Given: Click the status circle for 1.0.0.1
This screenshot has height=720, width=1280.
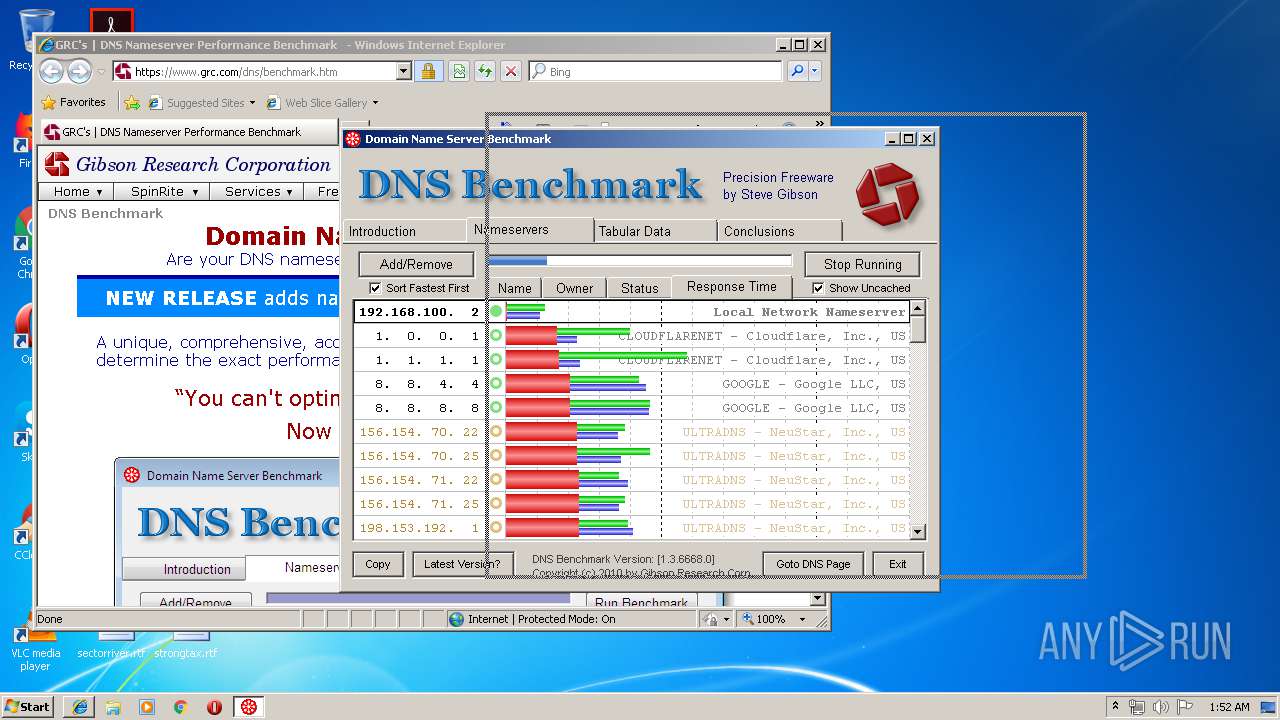Looking at the screenshot, I should tap(496, 336).
